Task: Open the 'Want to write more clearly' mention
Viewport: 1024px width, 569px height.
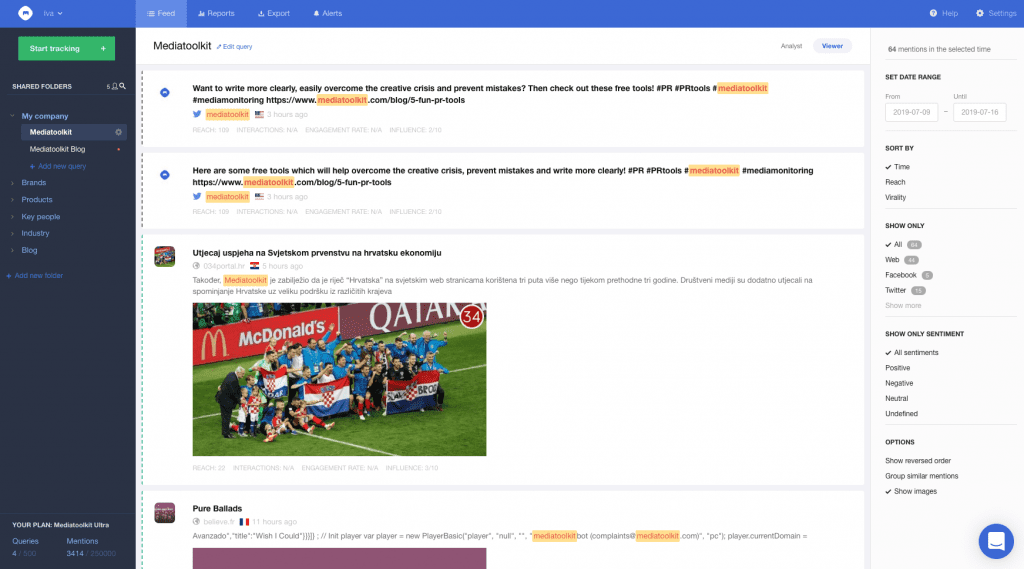Action: 480,94
